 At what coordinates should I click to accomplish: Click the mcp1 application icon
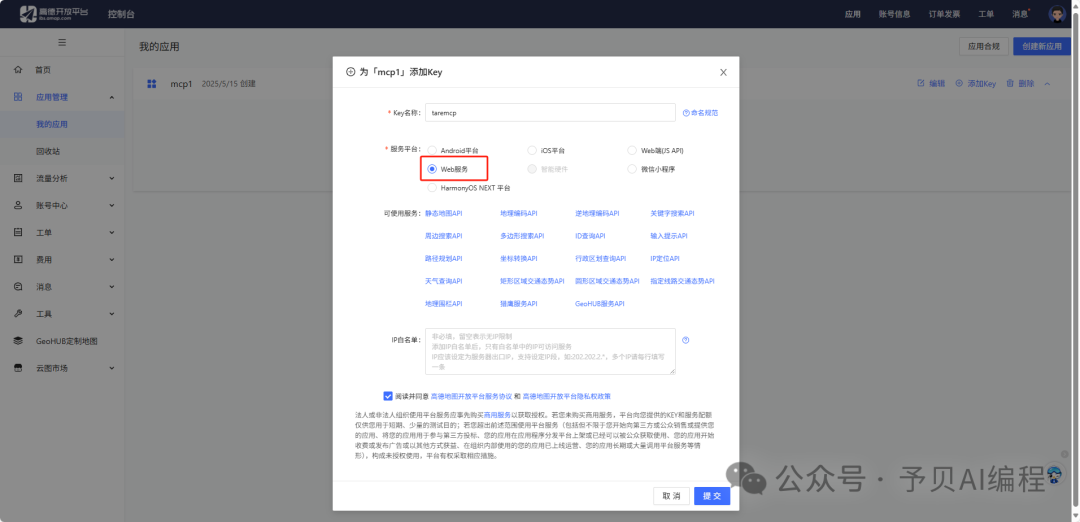click(x=152, y=84)
